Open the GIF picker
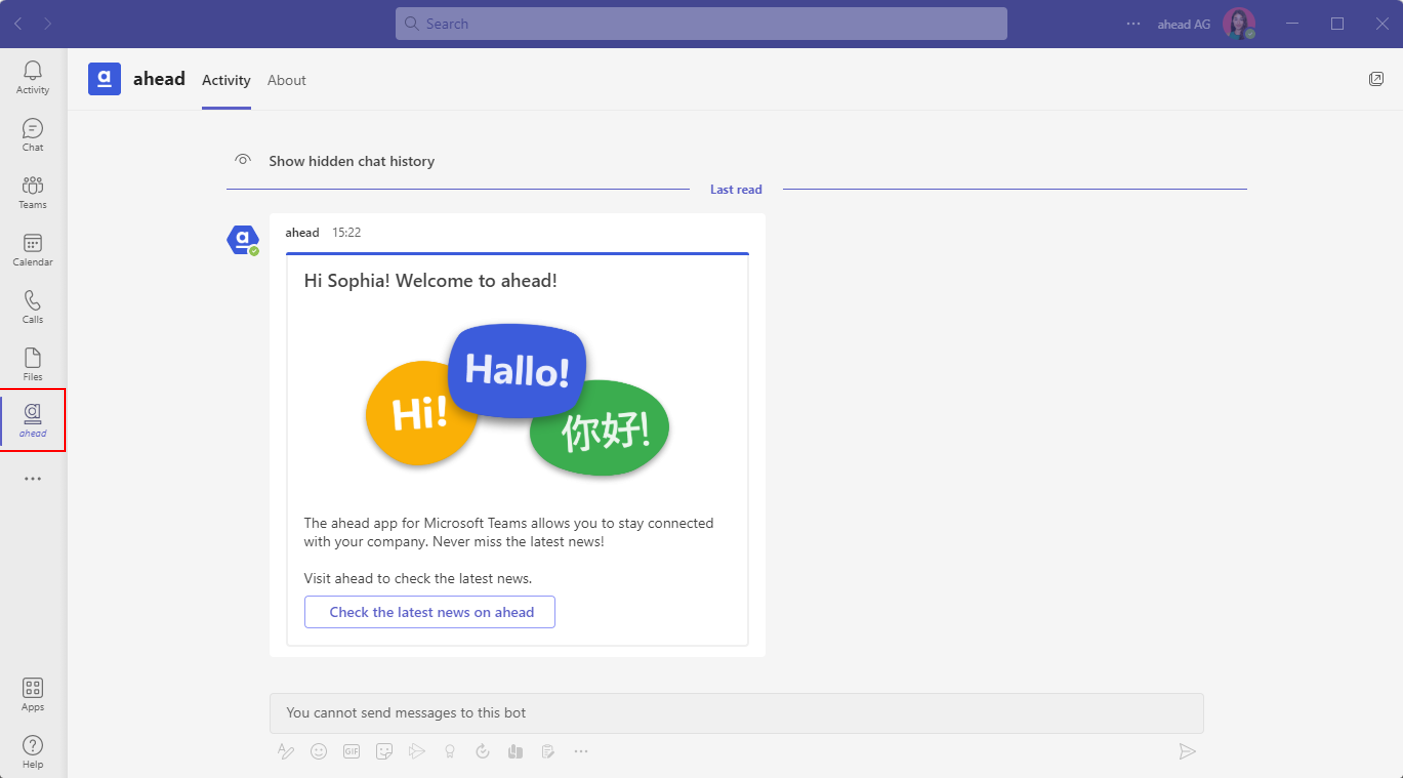This screenshot has width=1403, height=780. [351, 751]
